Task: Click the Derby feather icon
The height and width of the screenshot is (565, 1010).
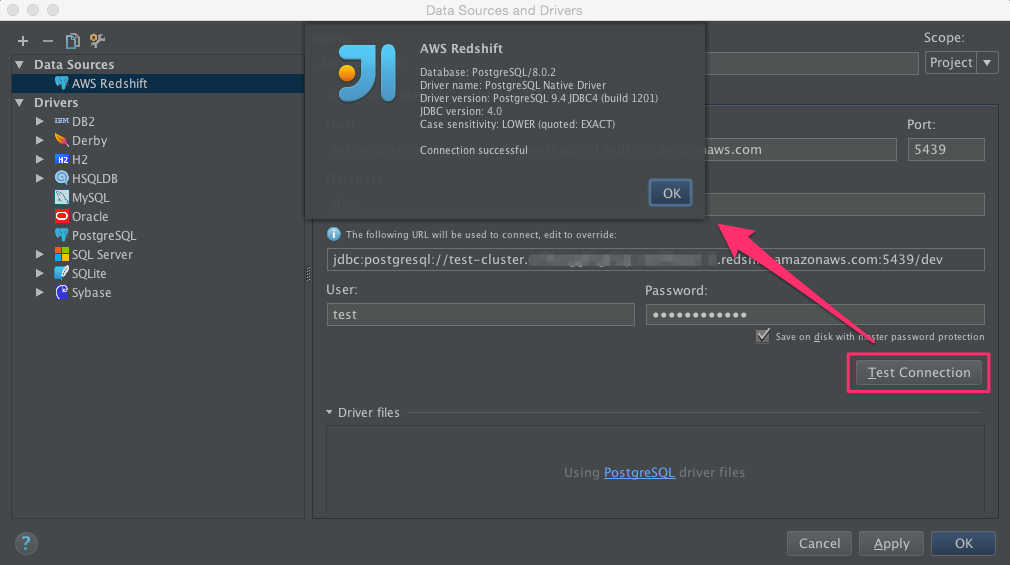Action: click(62, 140)
